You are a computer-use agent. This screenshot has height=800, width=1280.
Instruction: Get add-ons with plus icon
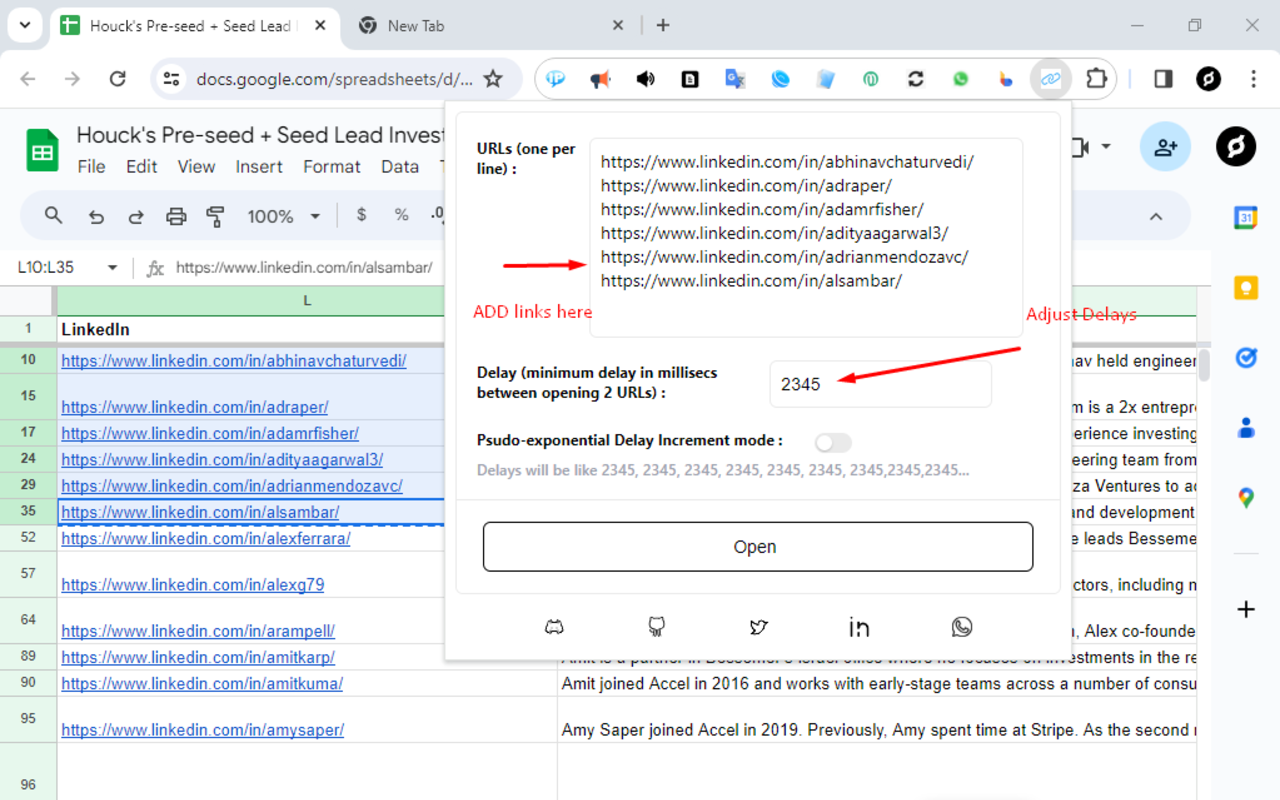[x=1246, y=609]
